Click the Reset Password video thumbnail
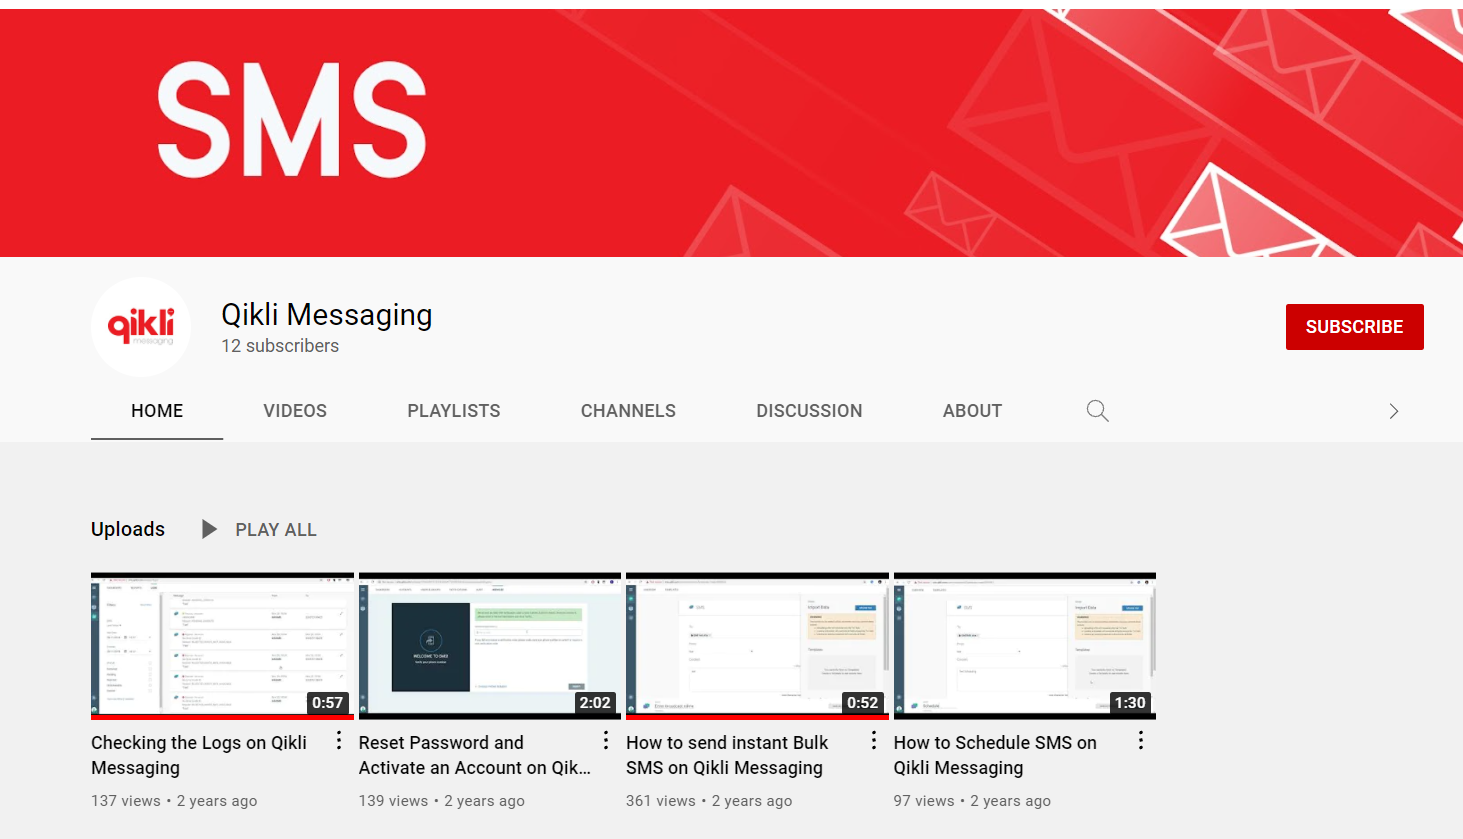Screen dimensions: 1463x839 [x=490, y=646]
